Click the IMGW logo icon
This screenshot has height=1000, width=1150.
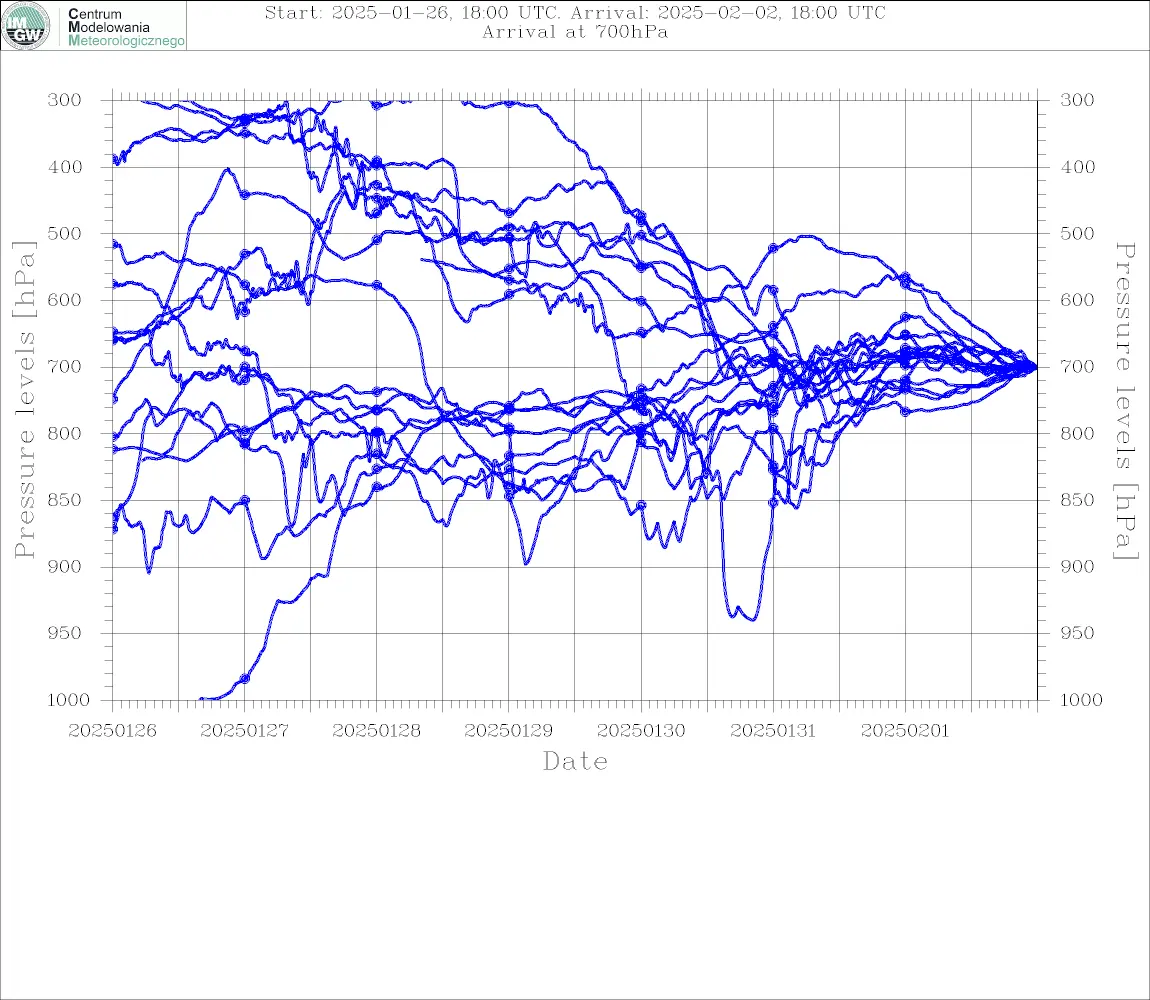26,26
